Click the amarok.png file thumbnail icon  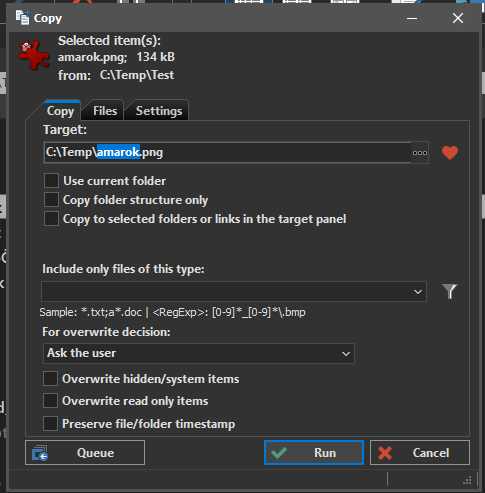point(34,55)
